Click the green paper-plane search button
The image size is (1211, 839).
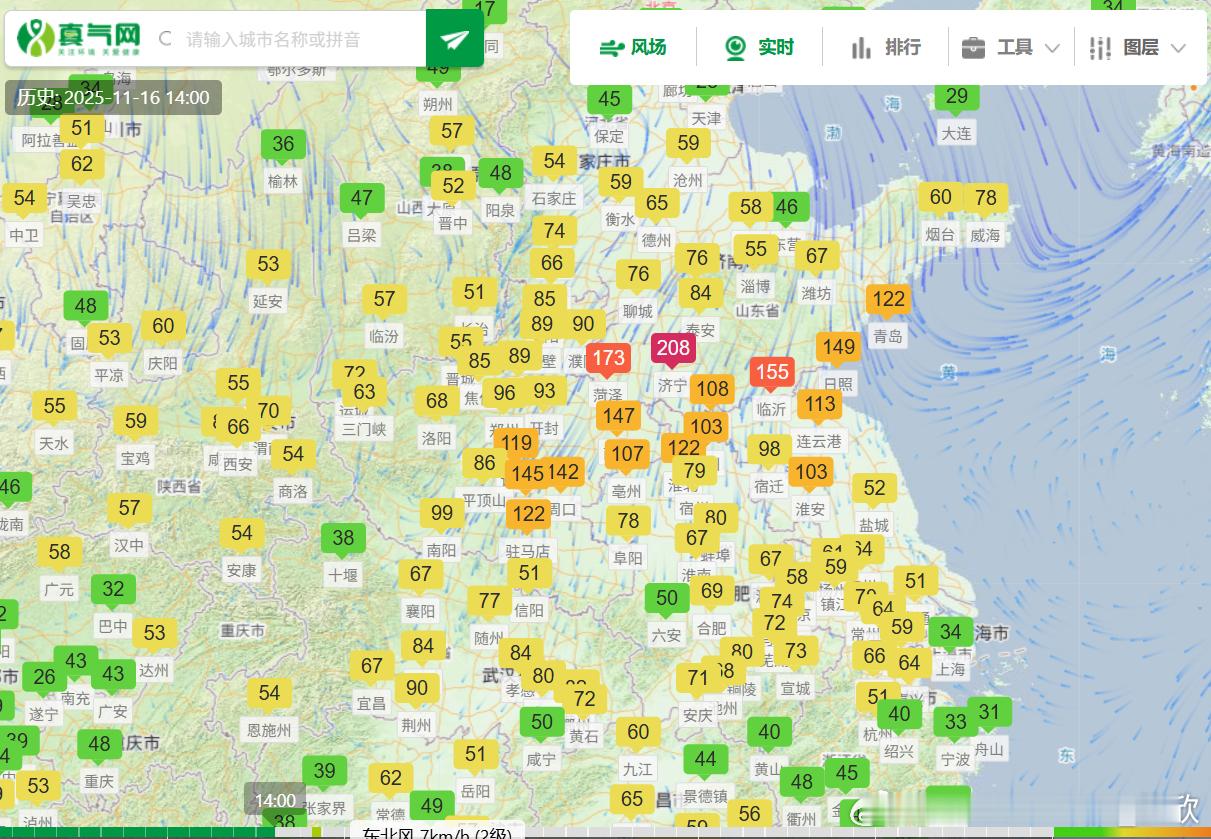pos(455,39)
